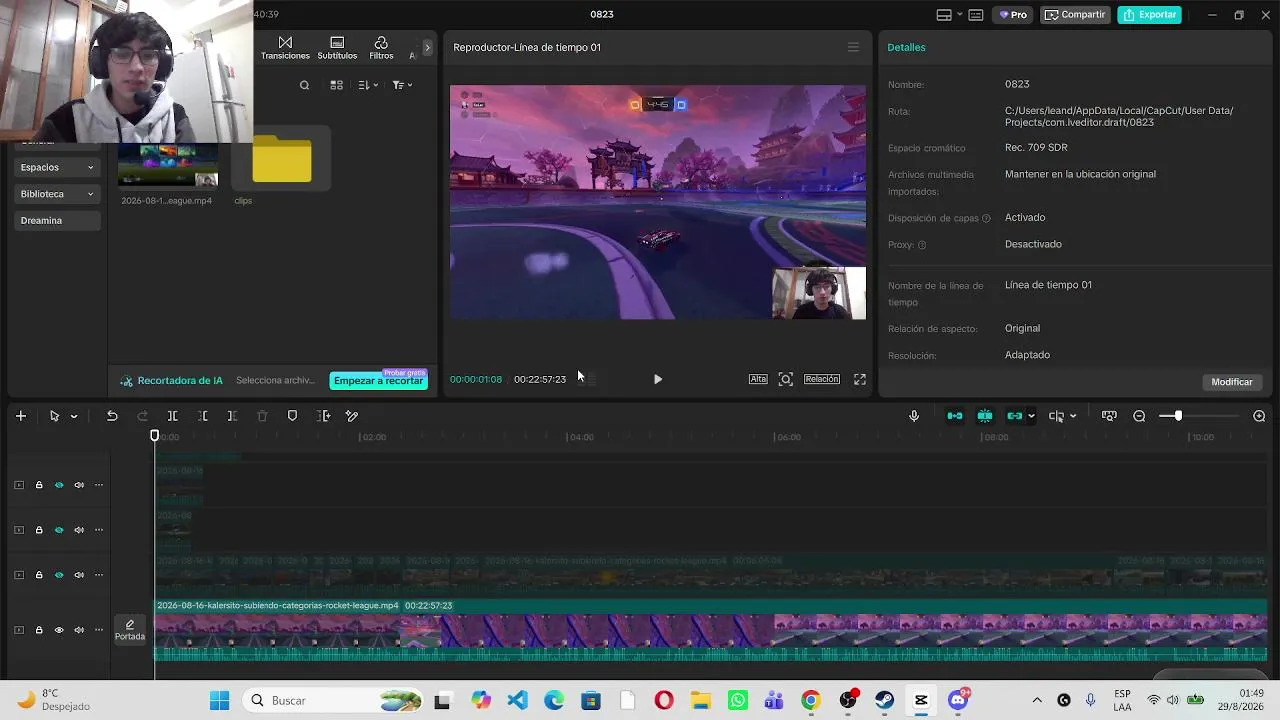The height and width of the screenshot is (720, 1280).
Task: Redo the last undone edit
Action: click(x=142, y=416)
